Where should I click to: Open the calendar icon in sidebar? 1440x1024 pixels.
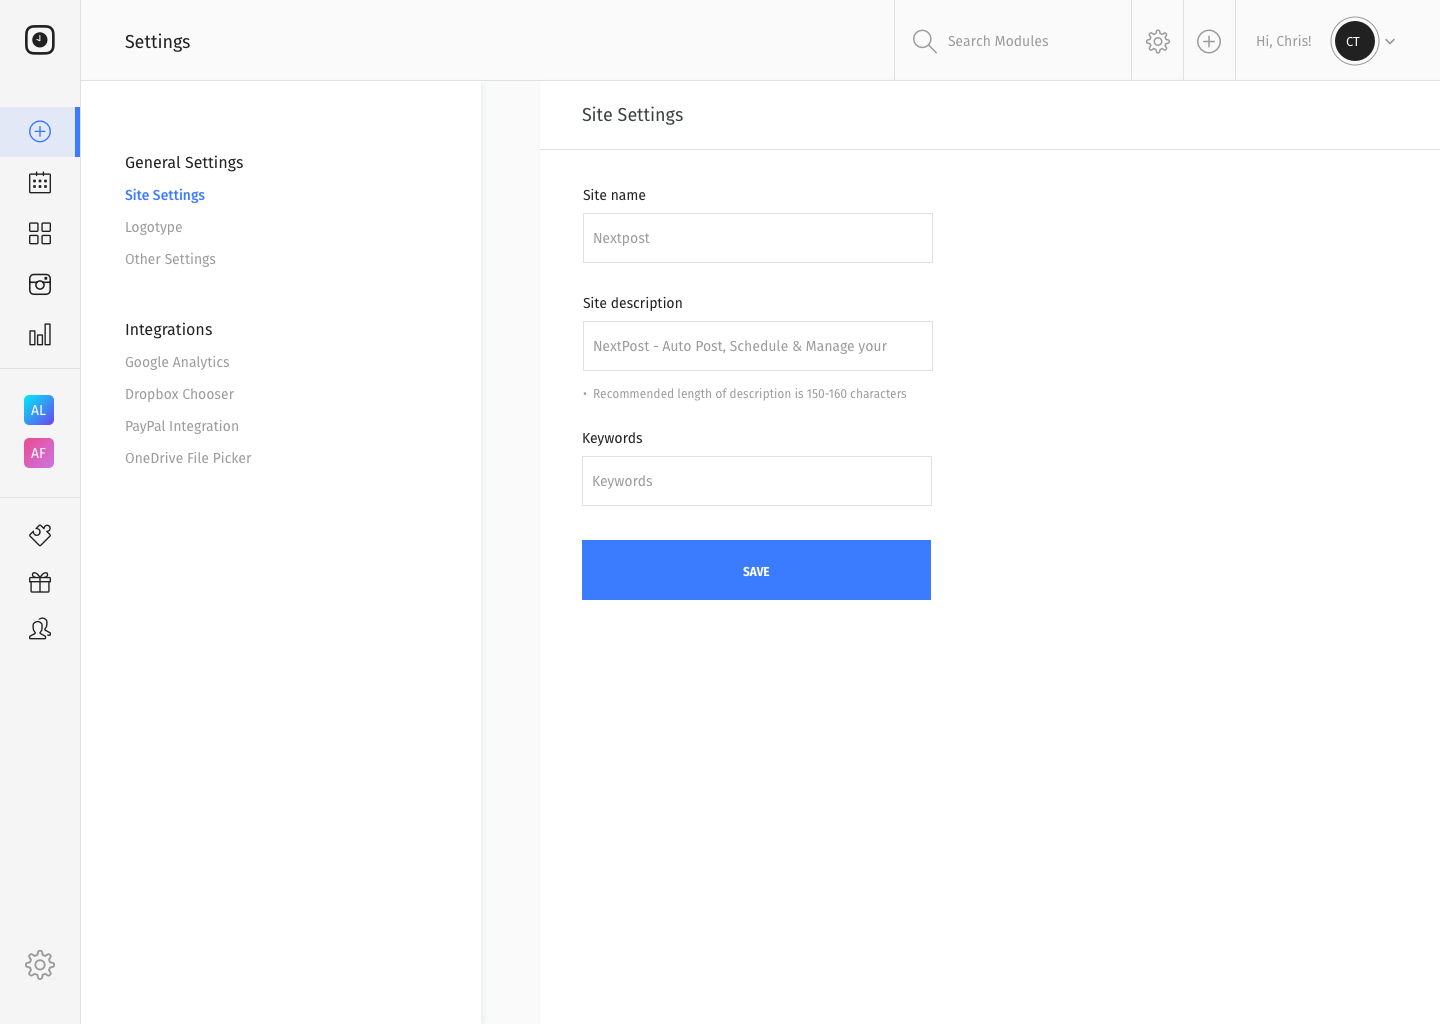pyautogui.click(x=40, y=182)
